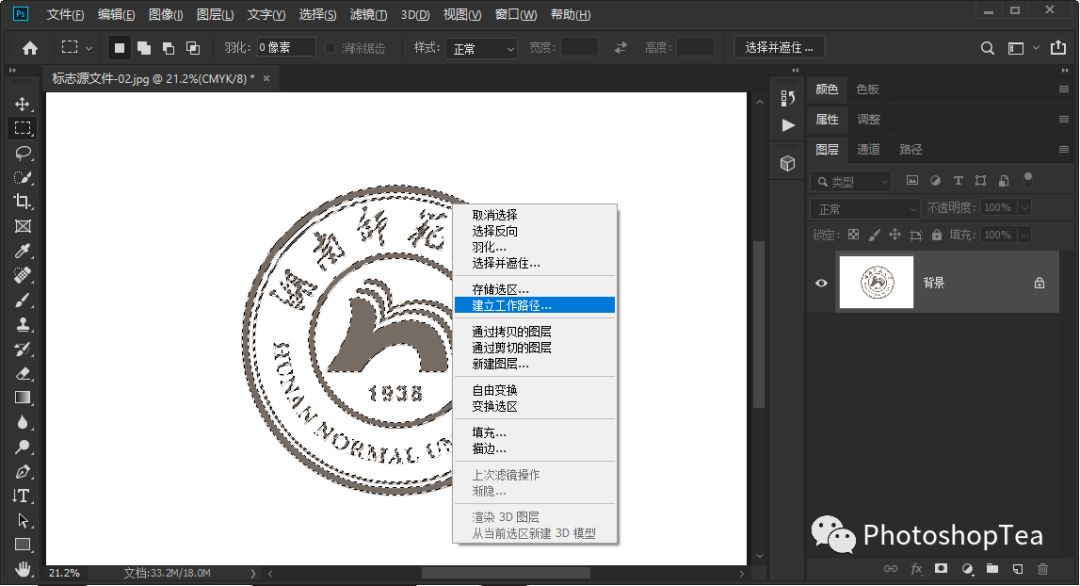Click the Home icon in options bar

30,48
